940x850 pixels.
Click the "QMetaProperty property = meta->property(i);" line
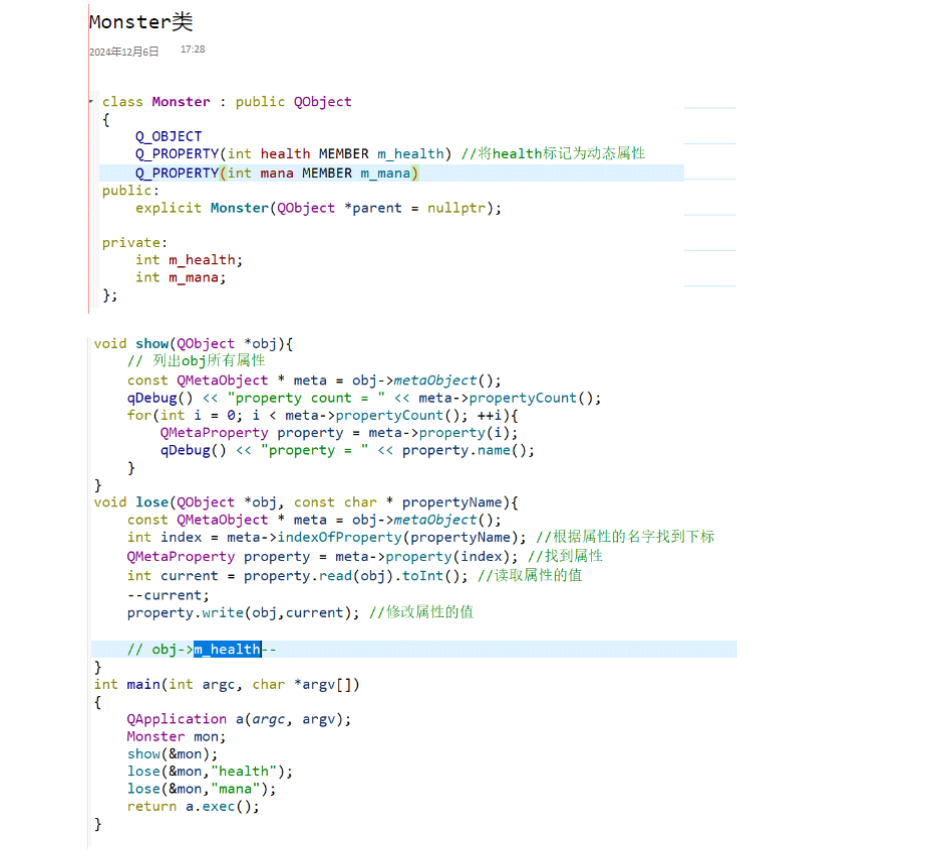pyautogui.click(x=339, y=433)
